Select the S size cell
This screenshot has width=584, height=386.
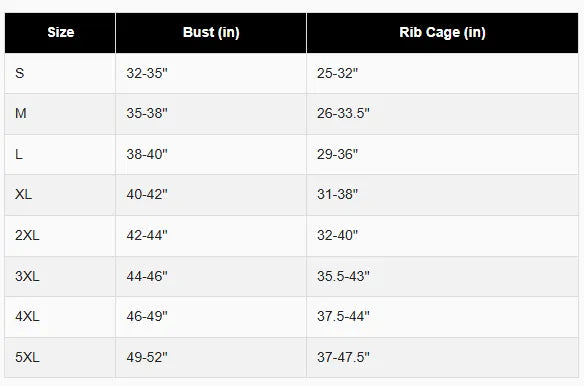pos(60,73)
